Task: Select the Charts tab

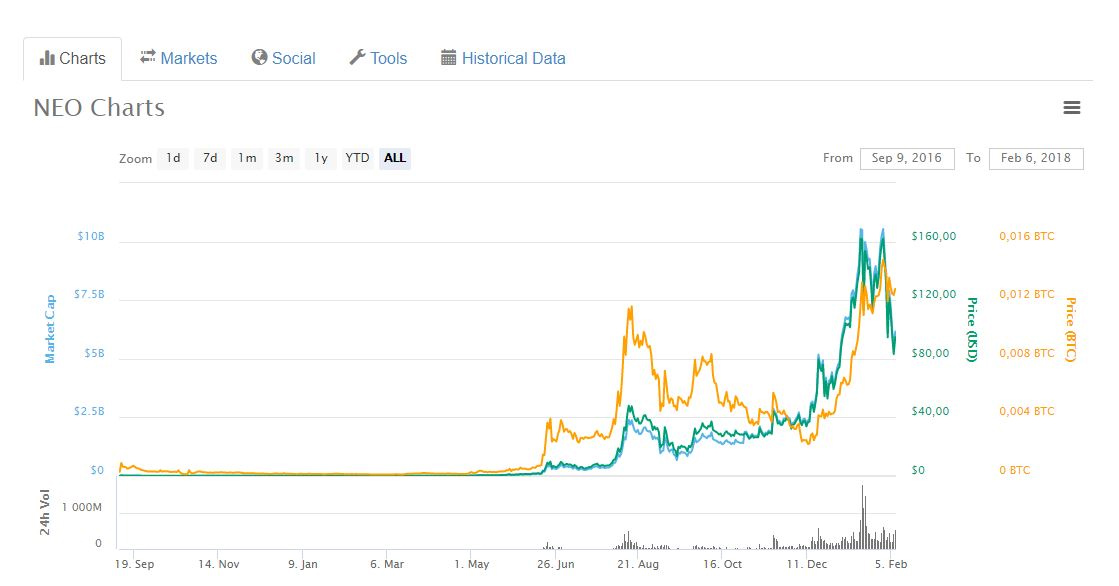Action: [80, 58]
